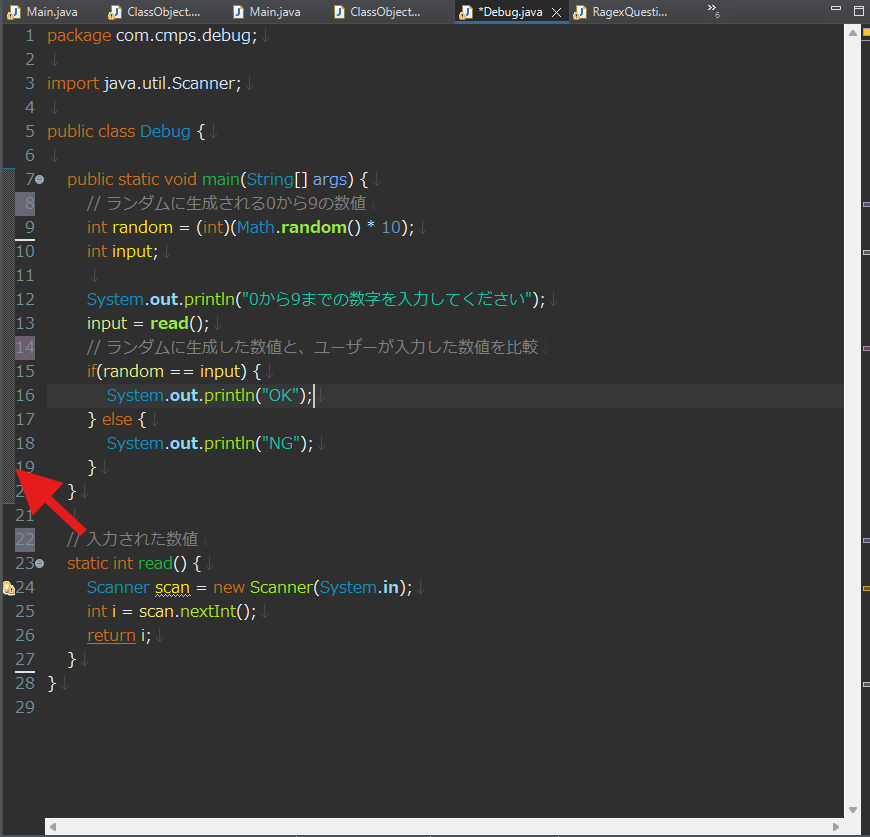Click the horizontal scrollbar left arrow
This screenshot has width=870, height=837.
coord(53,827)
